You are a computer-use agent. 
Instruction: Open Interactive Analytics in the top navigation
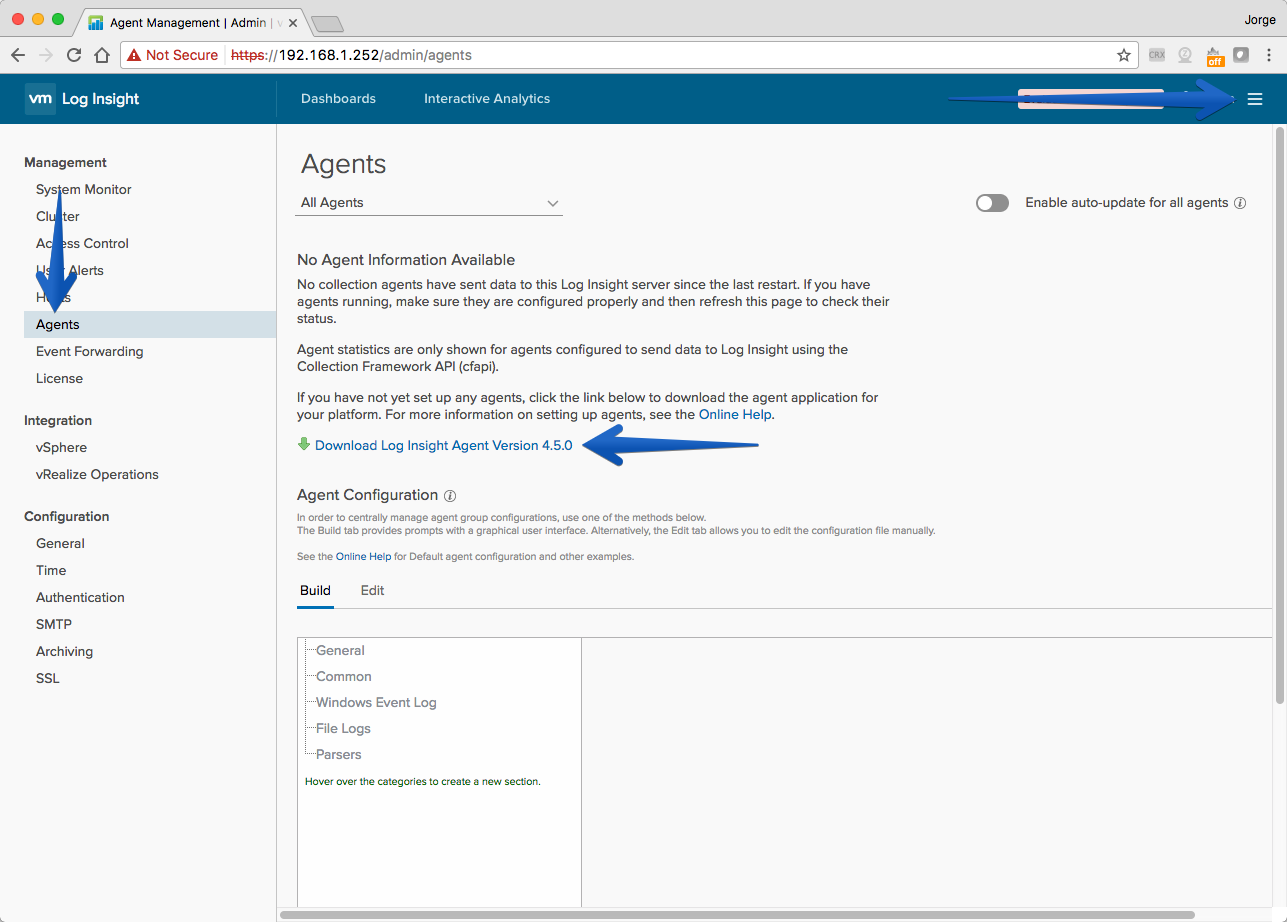coord(487,99)
